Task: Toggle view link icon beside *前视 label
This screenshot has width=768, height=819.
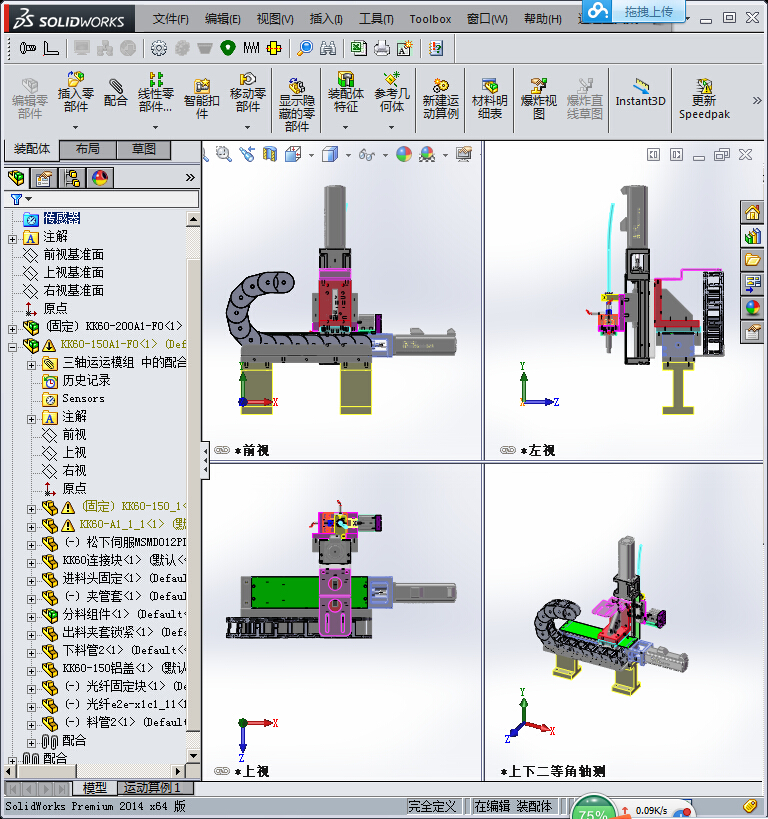Action: tap(222, 450)
